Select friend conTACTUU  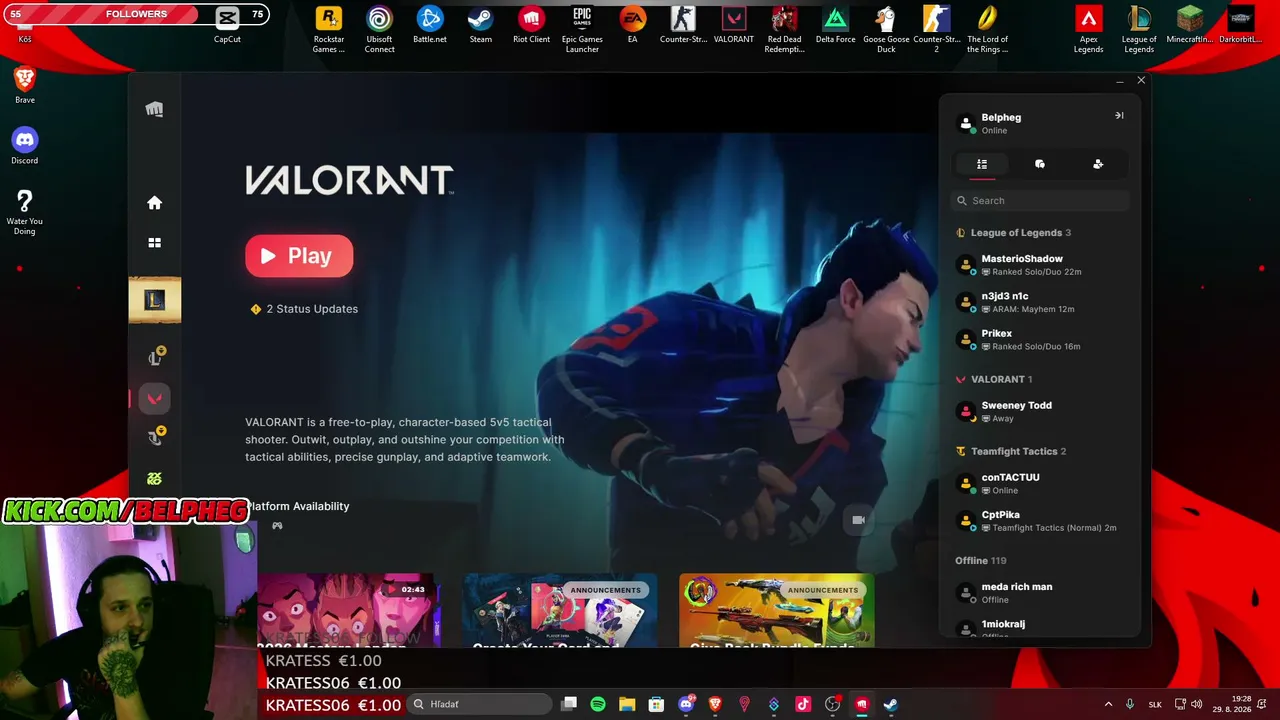coord(1040,483)
